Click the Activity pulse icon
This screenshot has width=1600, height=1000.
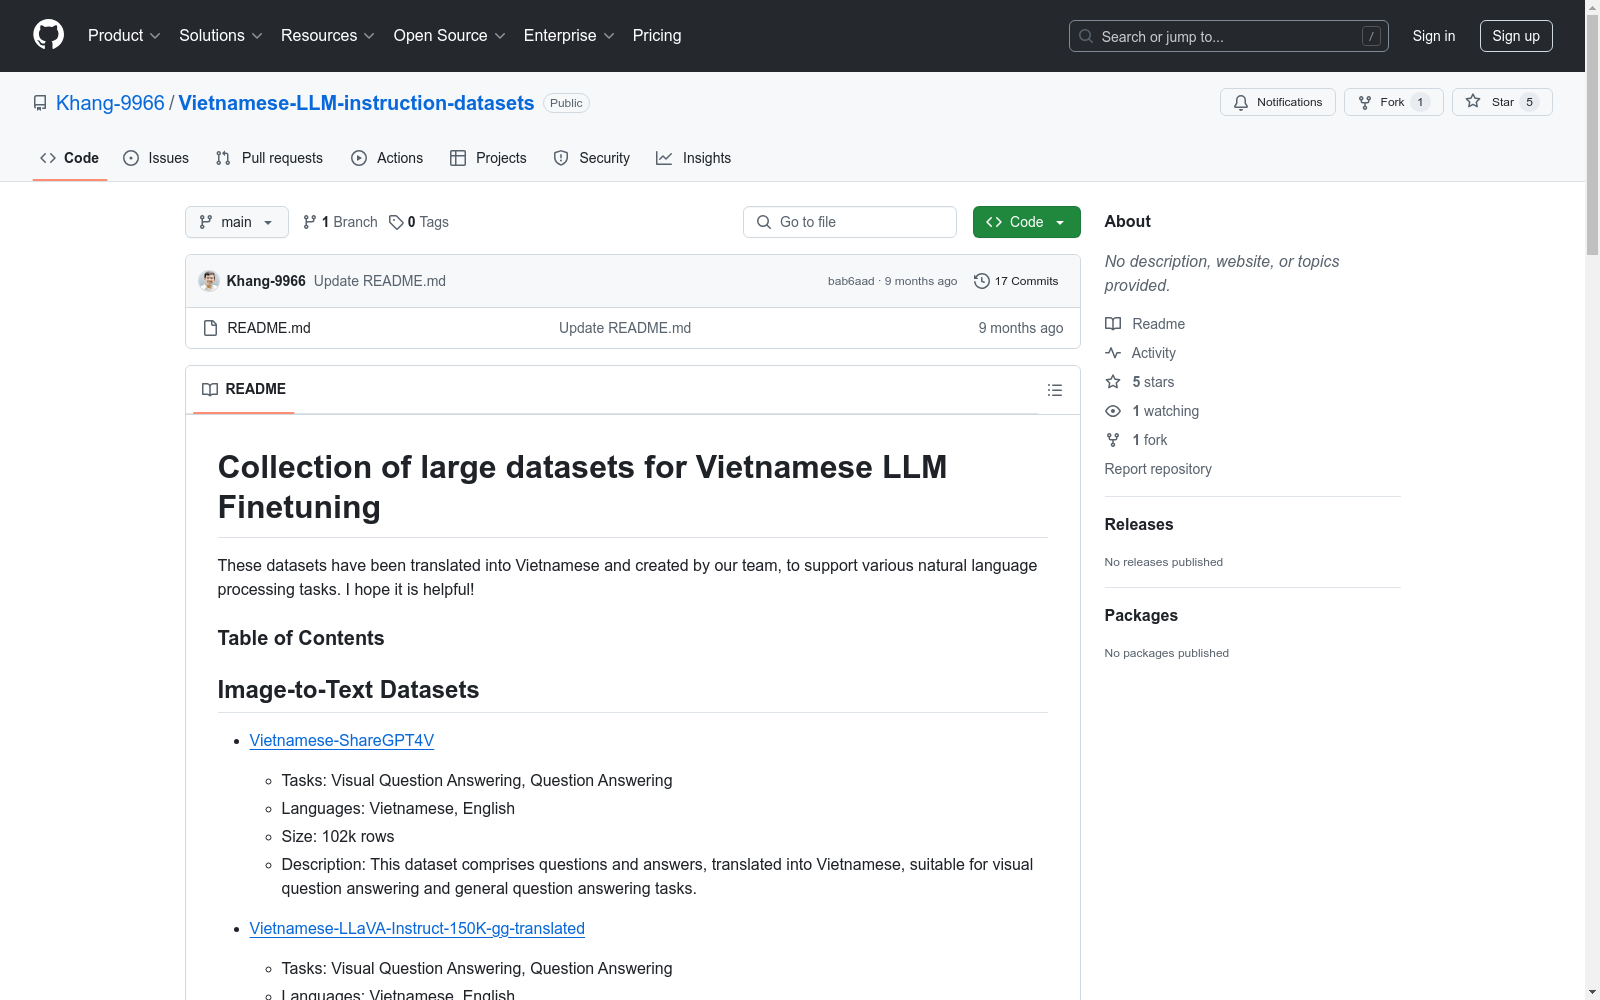[x=1113, y=353]
